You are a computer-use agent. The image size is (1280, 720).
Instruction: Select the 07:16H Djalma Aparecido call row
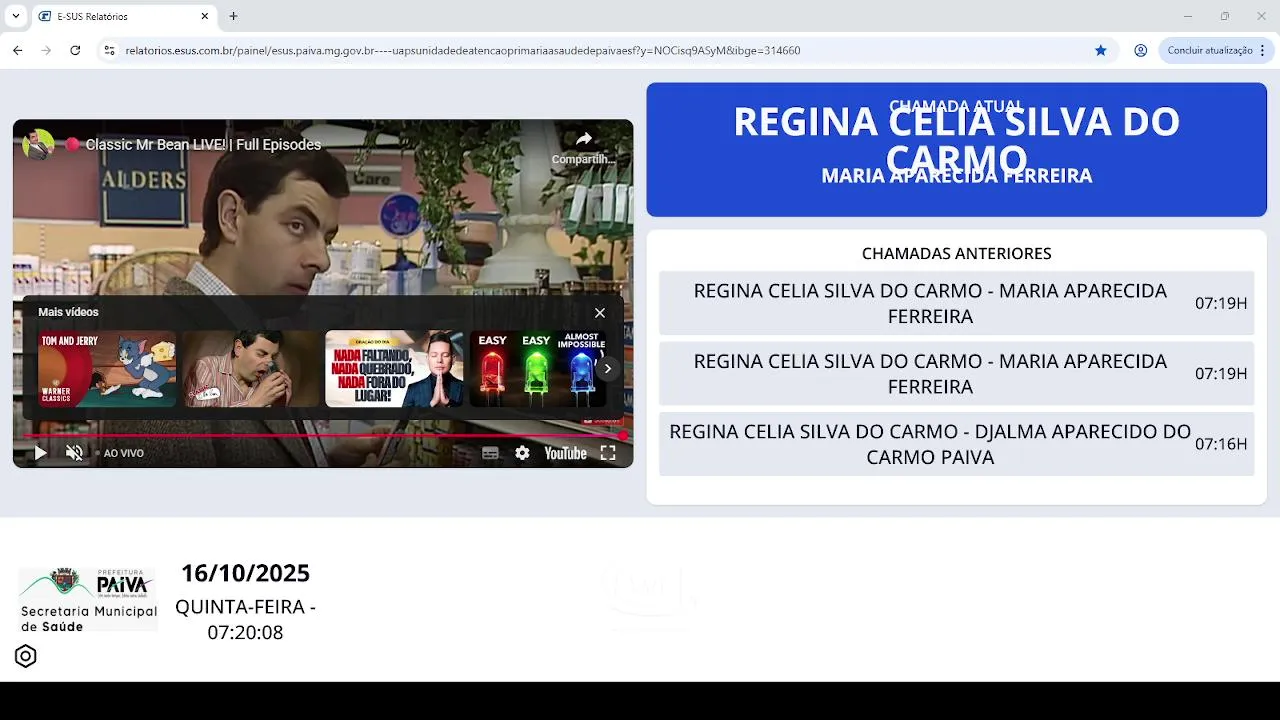(x=956, y=444)
